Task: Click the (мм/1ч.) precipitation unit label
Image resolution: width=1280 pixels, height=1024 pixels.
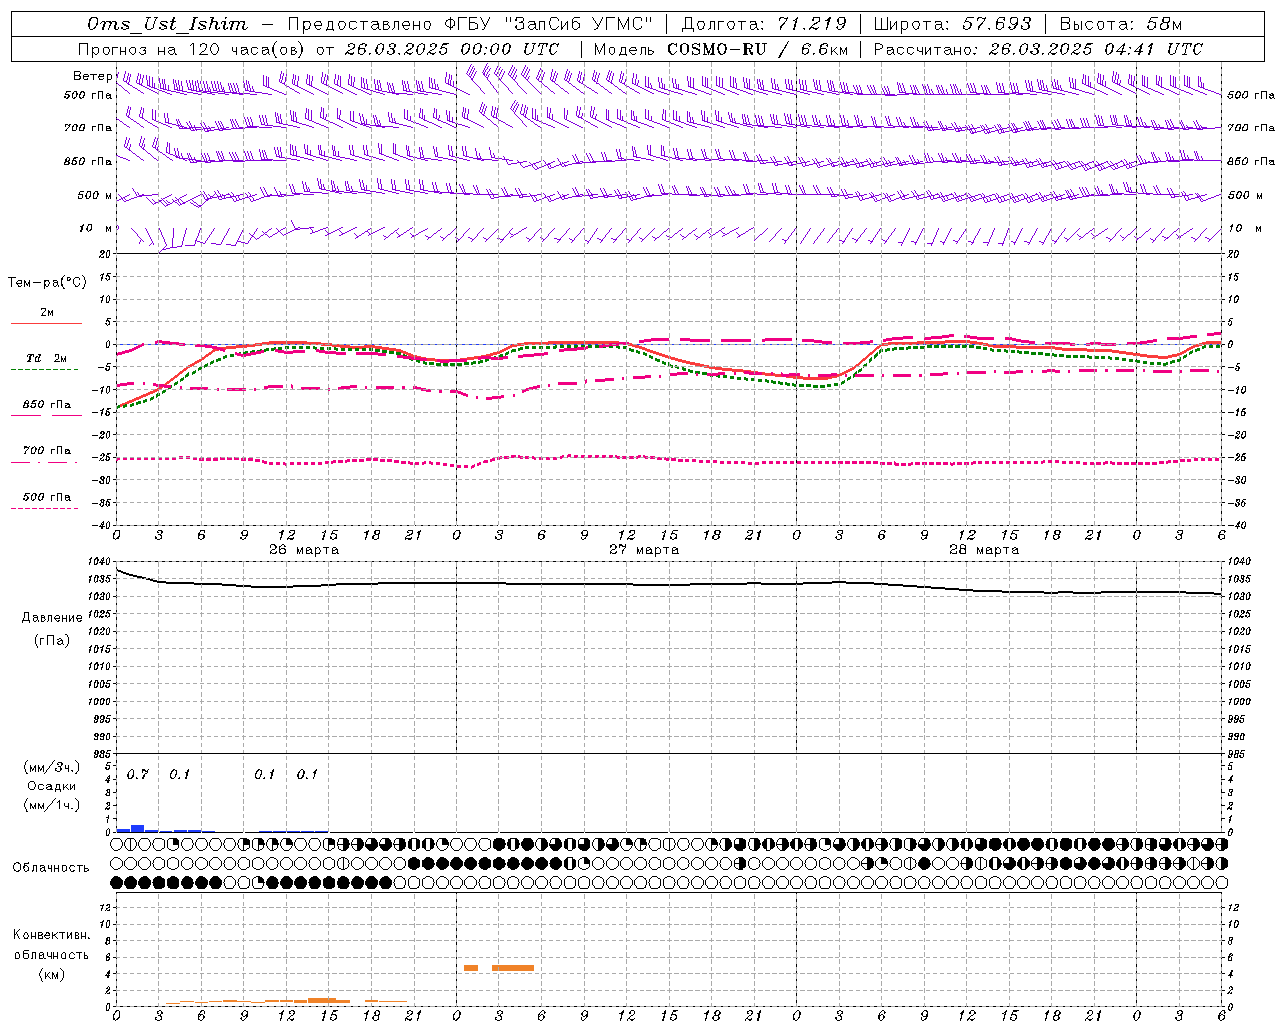Action: (x=51, y=805)
